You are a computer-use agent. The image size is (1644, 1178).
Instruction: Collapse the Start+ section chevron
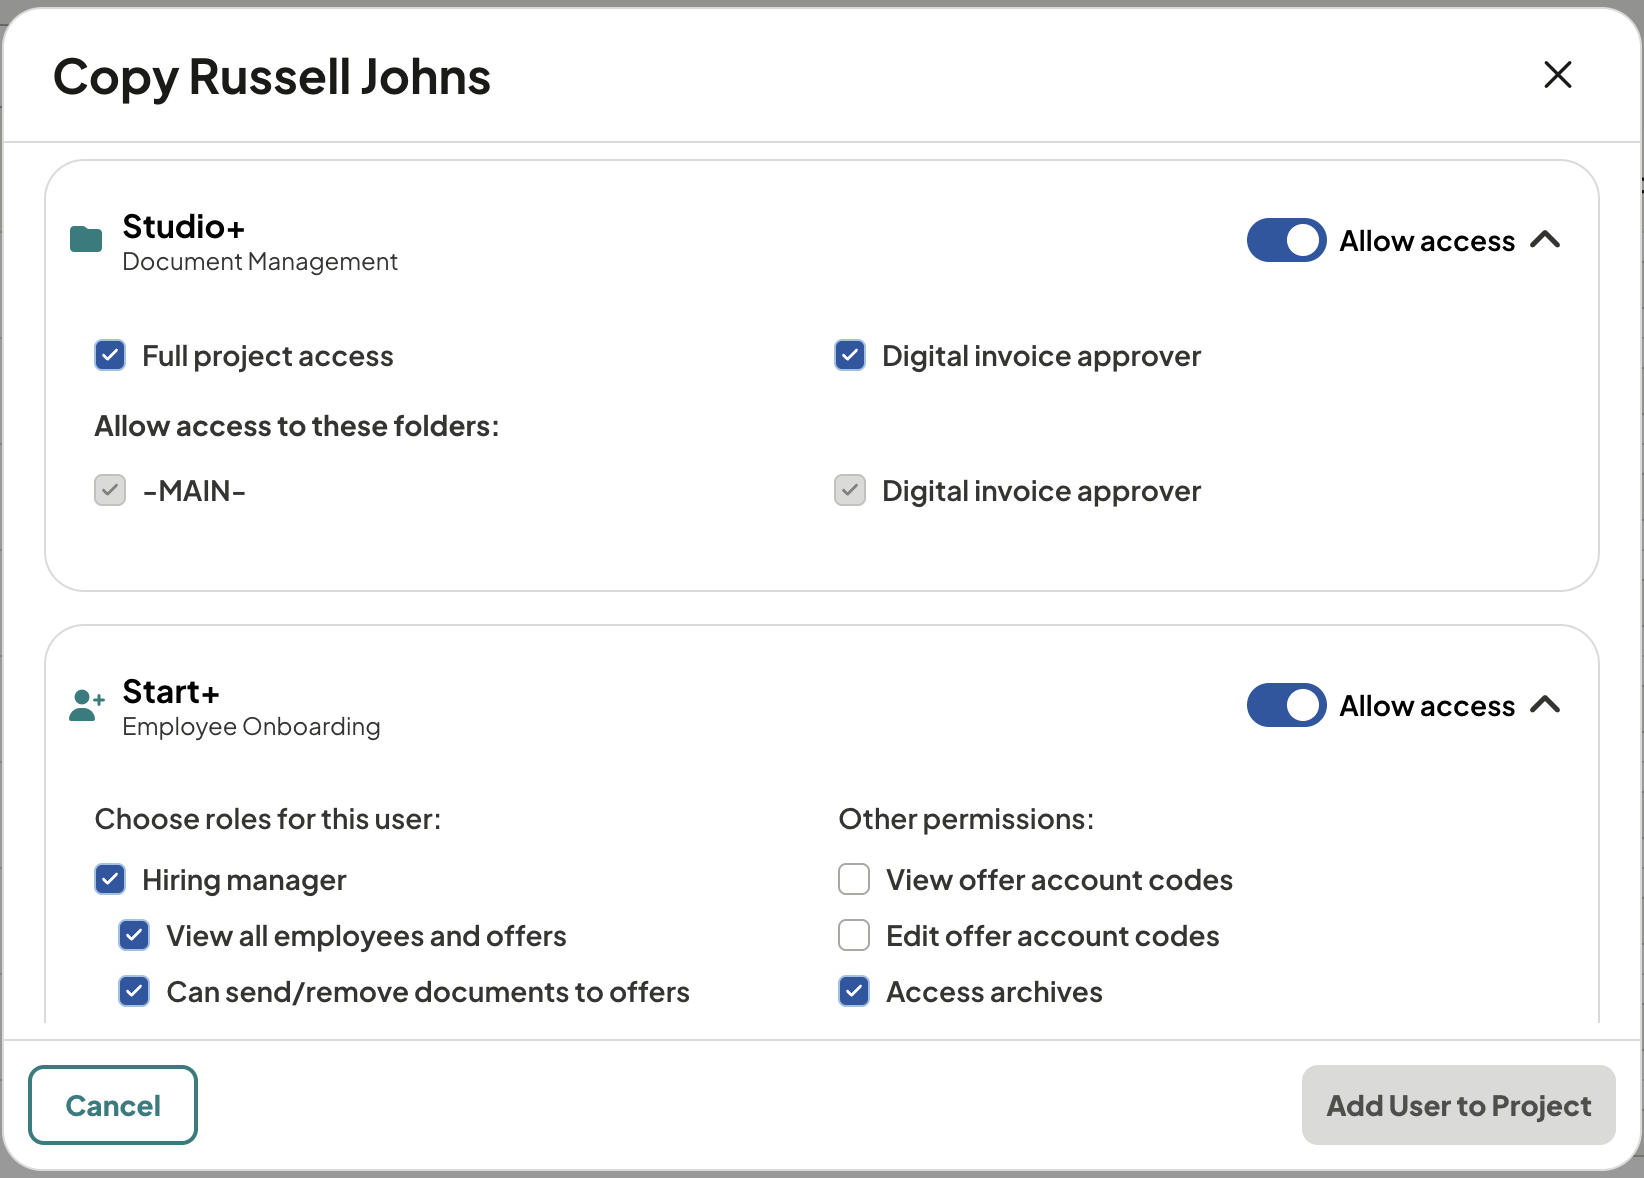coord(1545,705)
